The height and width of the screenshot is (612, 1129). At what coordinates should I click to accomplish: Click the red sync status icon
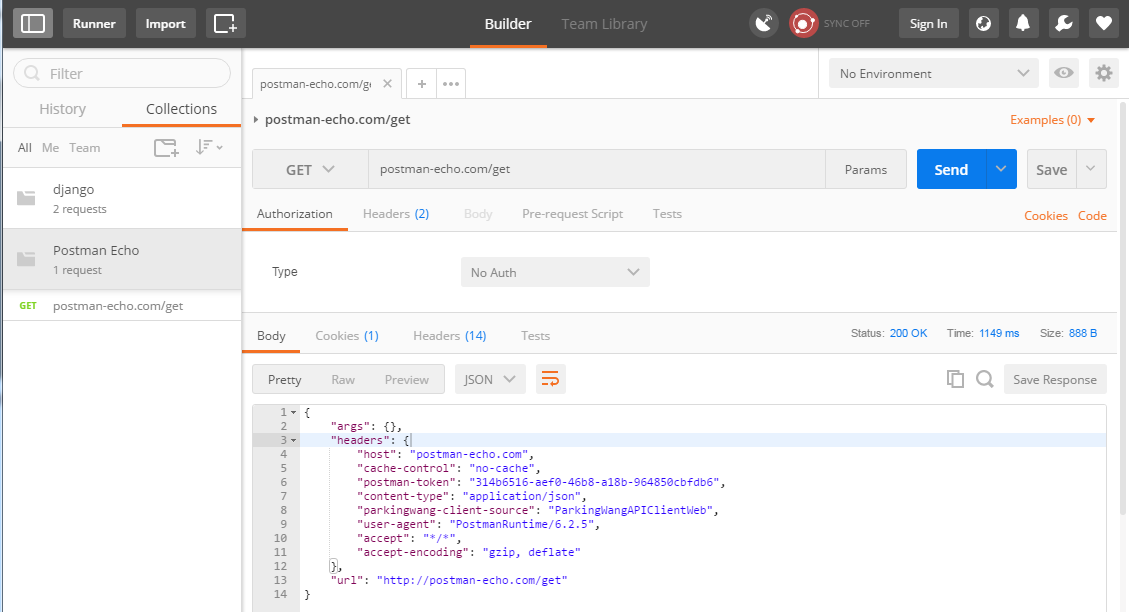click(x=804, y=24)
